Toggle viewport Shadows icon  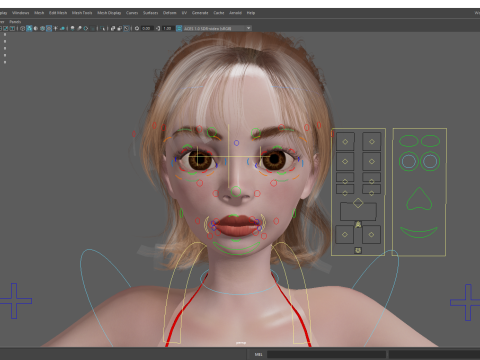pyautogui.click(x=62, y=28)
